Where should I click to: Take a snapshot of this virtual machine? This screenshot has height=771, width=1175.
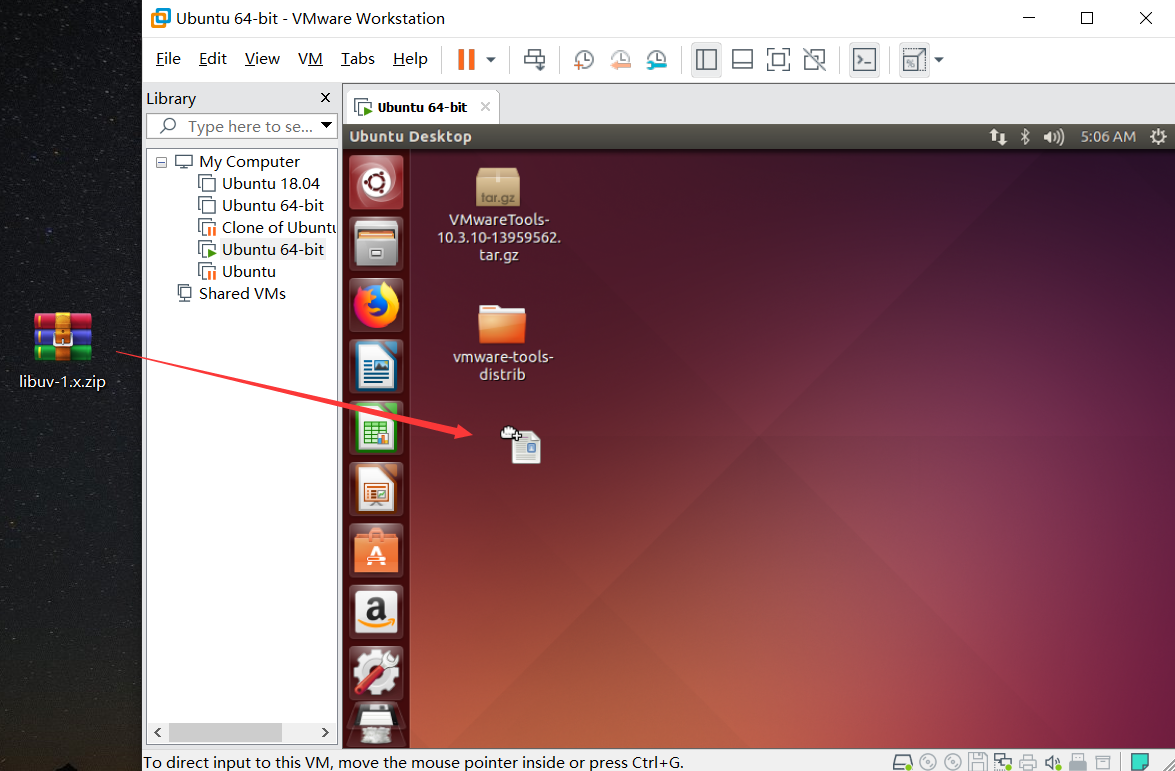pos(584,60)
